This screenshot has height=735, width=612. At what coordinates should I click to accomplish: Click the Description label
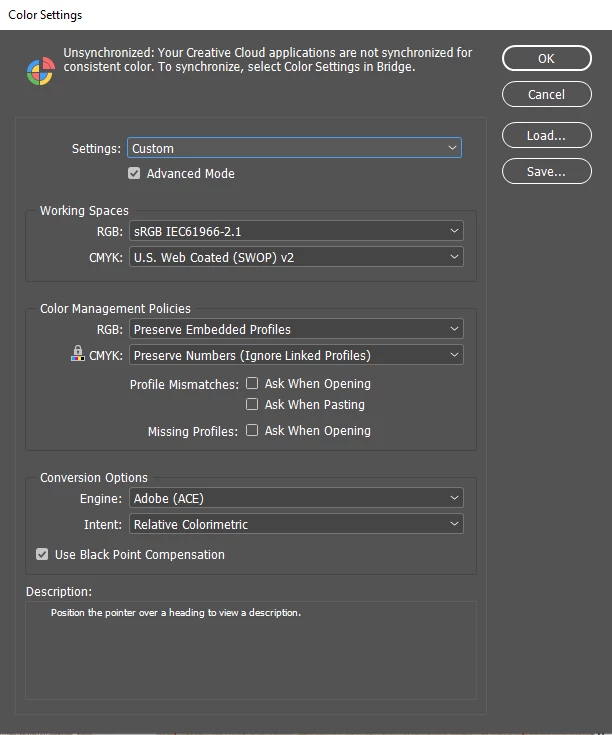coord(59,592)
